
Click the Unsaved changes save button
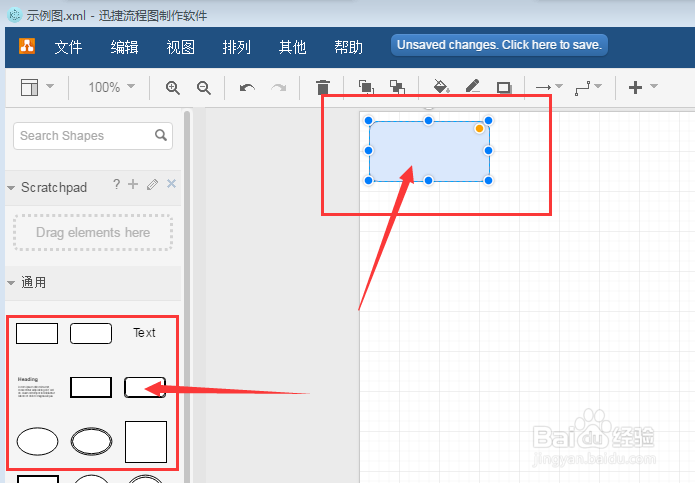(x=499, y=45)
